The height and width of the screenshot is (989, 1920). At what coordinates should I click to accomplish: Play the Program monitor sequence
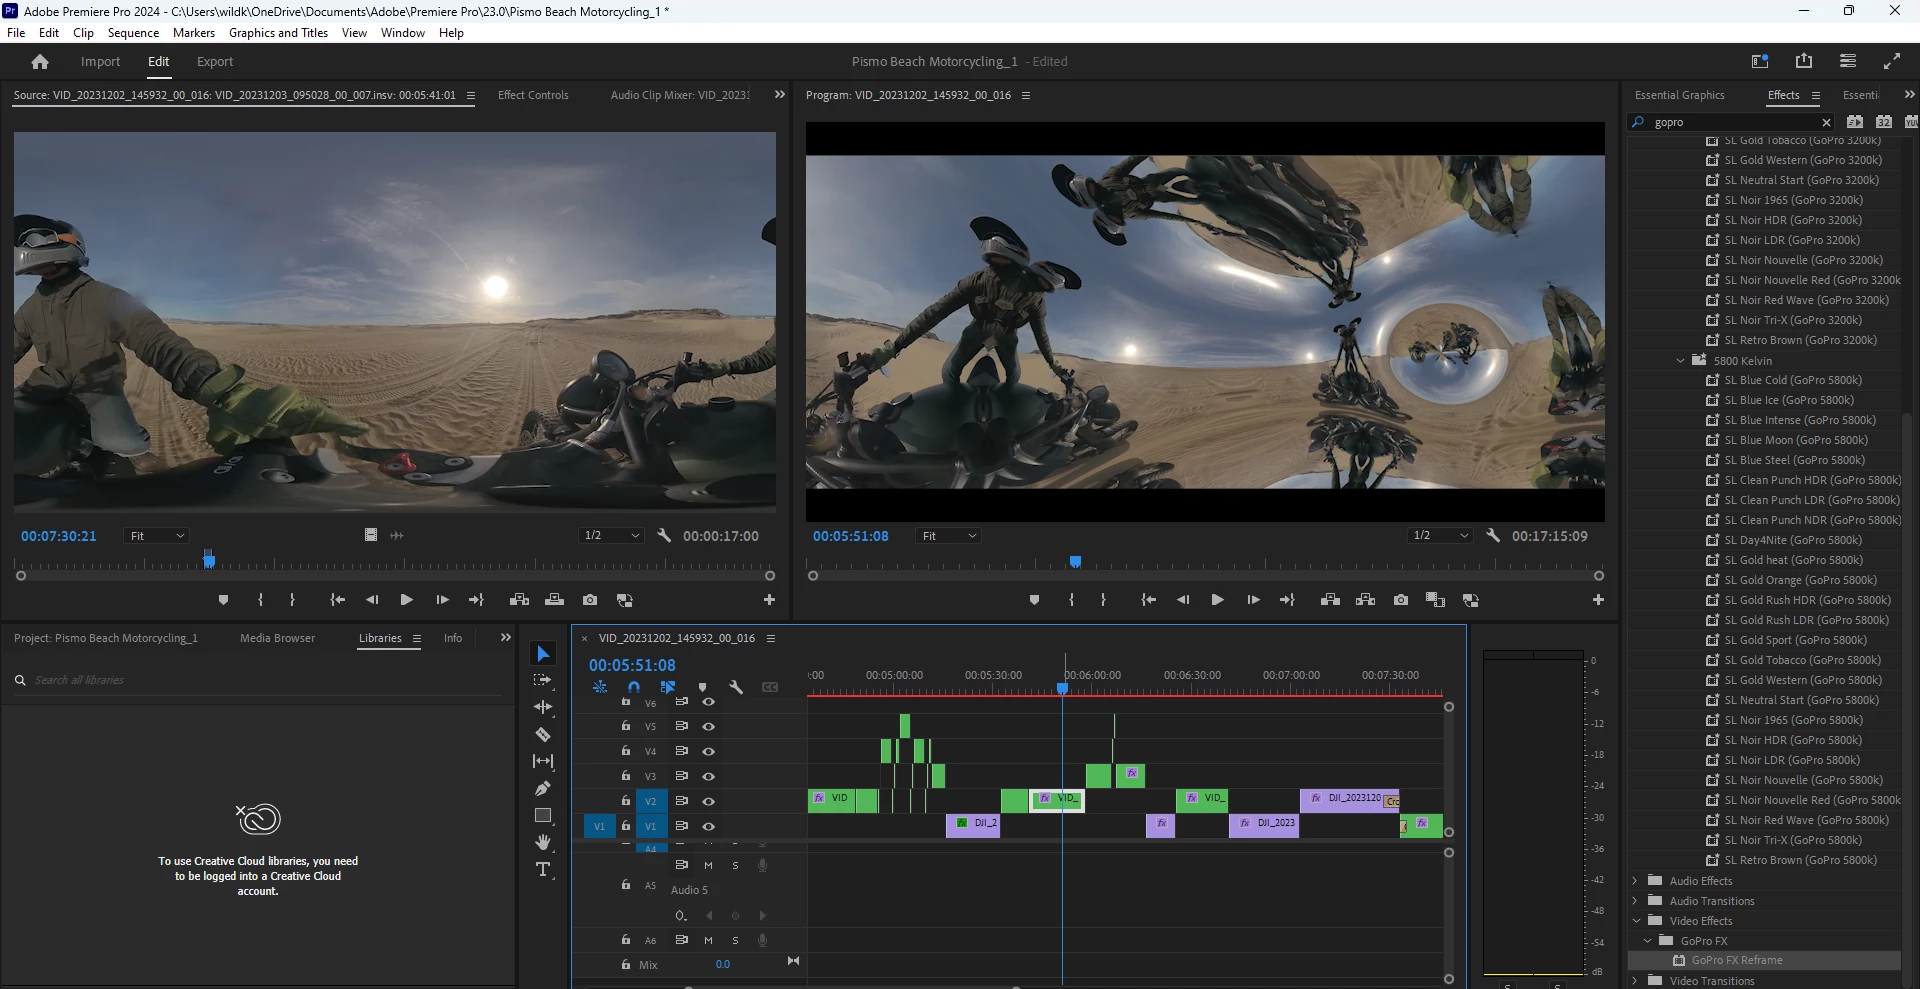tap(1217, 600)
